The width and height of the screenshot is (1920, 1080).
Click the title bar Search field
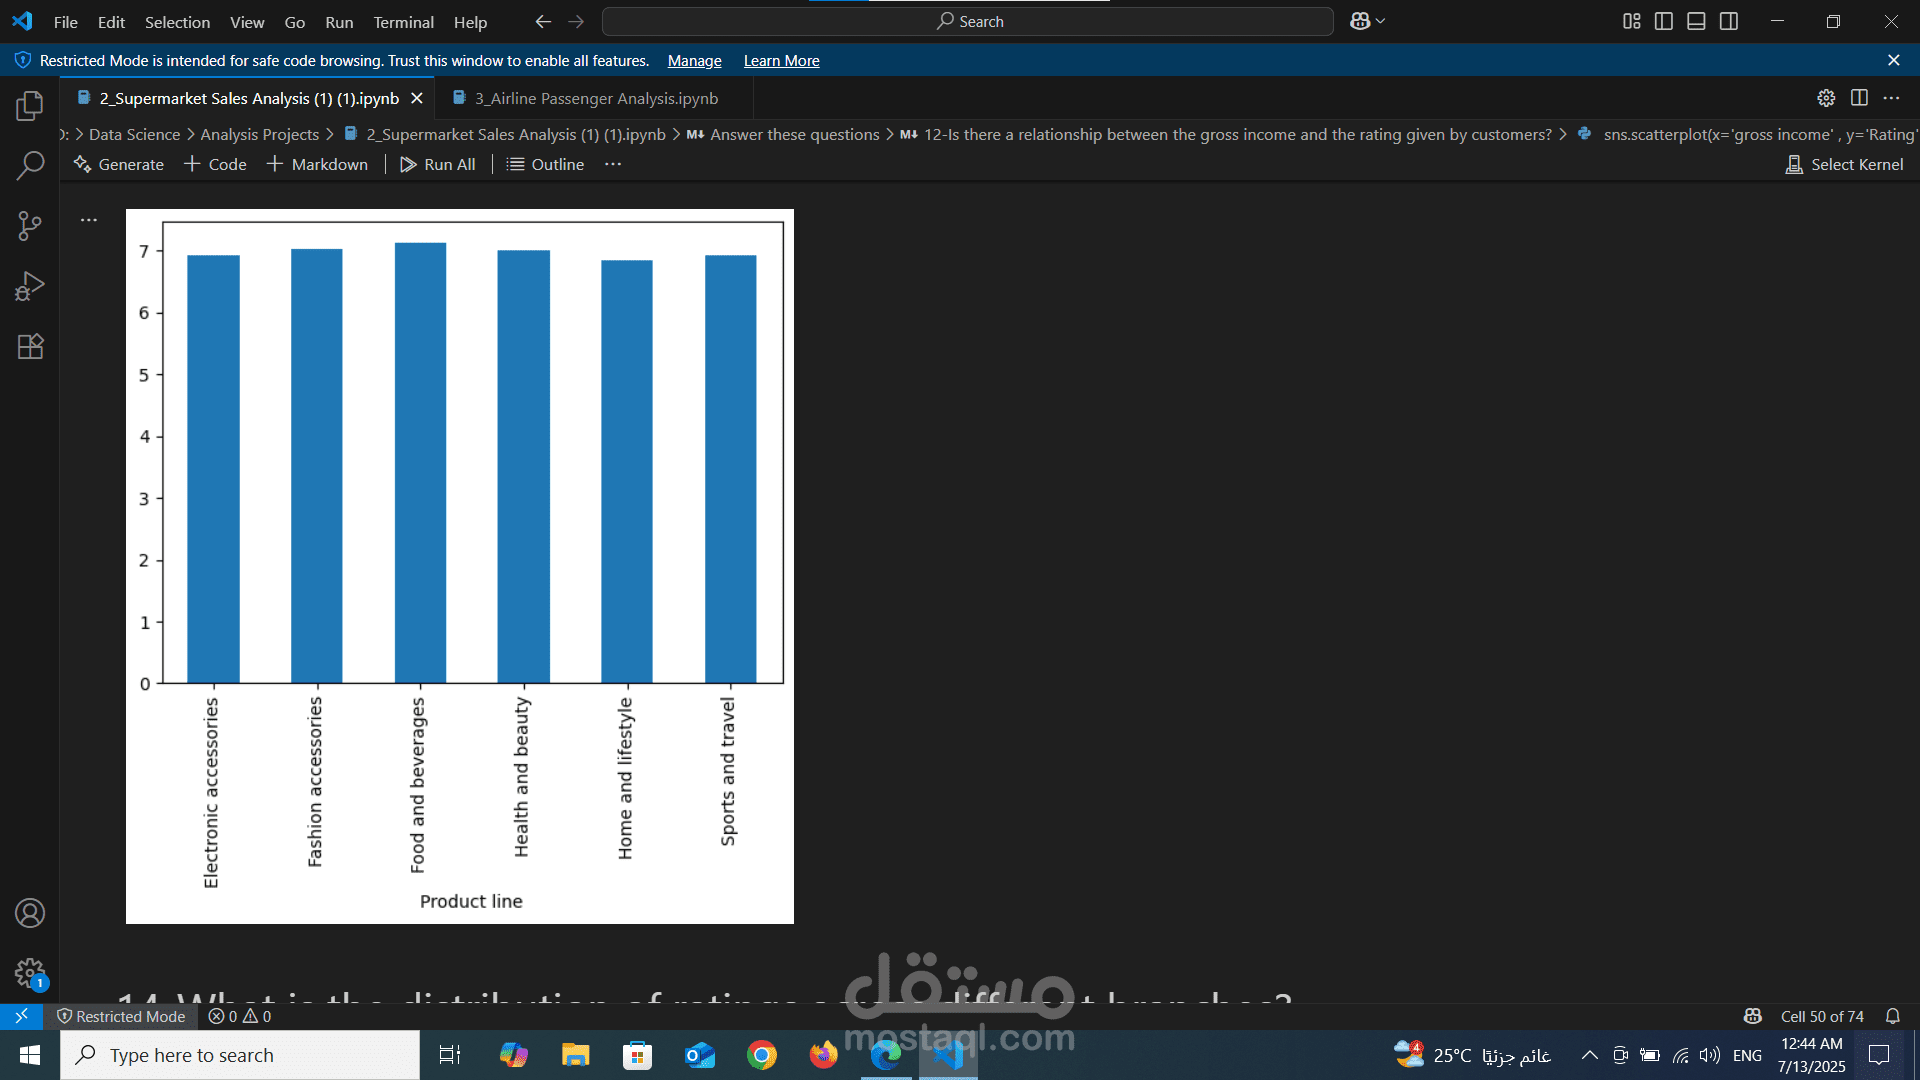[x=968, y=21]
